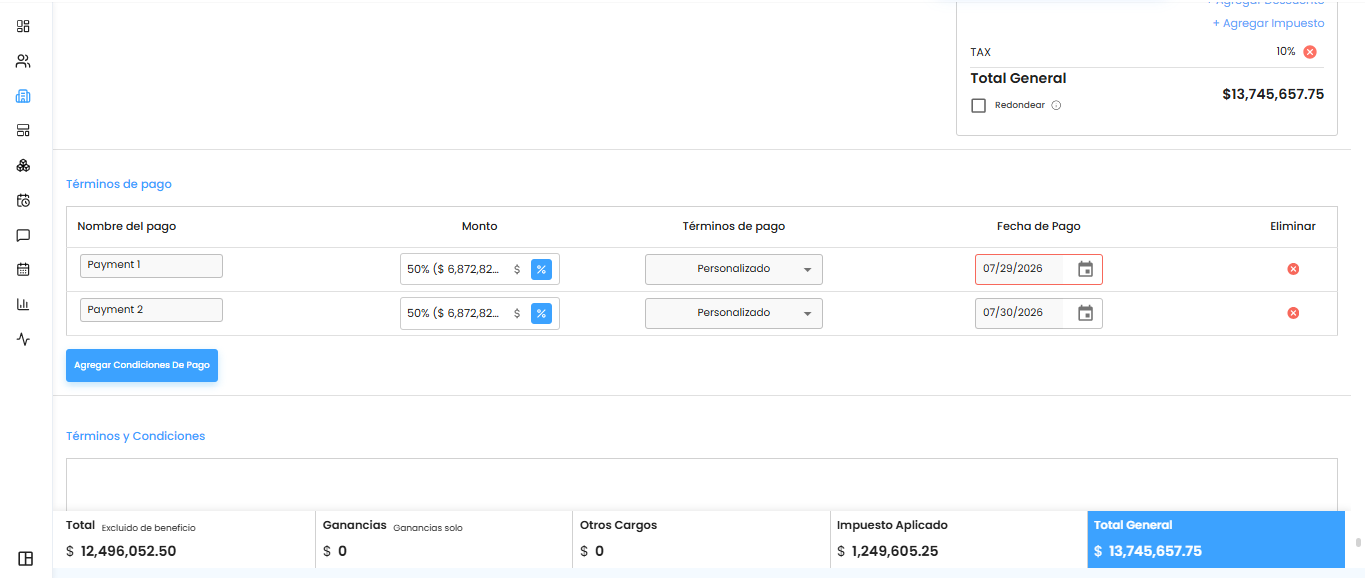Select the highlighted building icon in sidebar
Image resolution: width=1365 pixels, height=578 pixels.
[x=23, y=96]
